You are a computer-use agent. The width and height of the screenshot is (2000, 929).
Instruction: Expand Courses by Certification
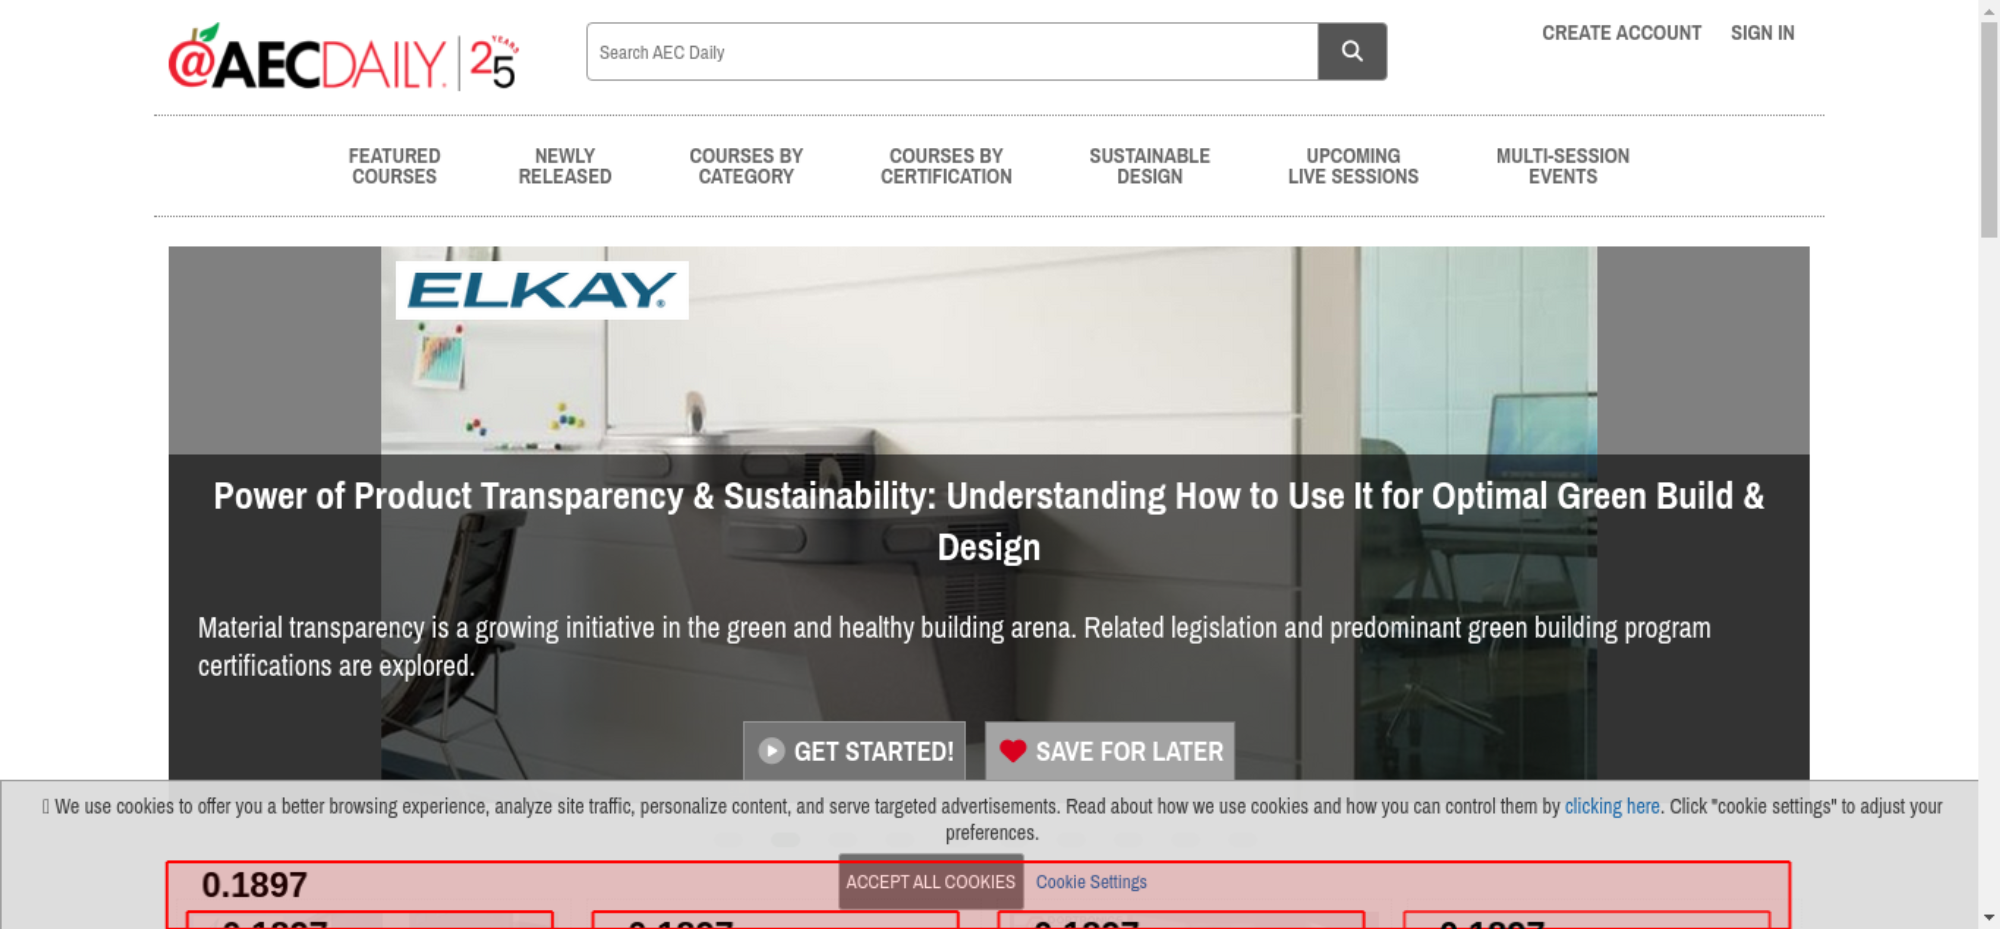pos(945,166)
